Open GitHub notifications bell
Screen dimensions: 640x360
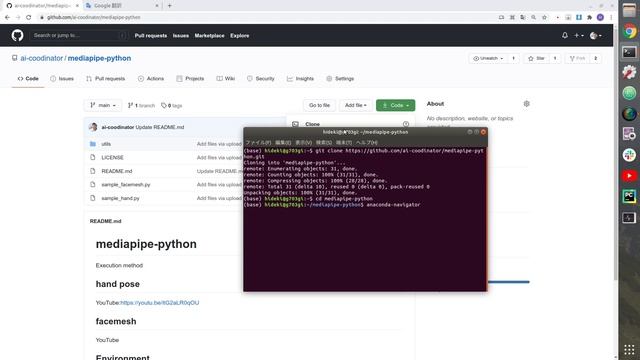(564, 36)
